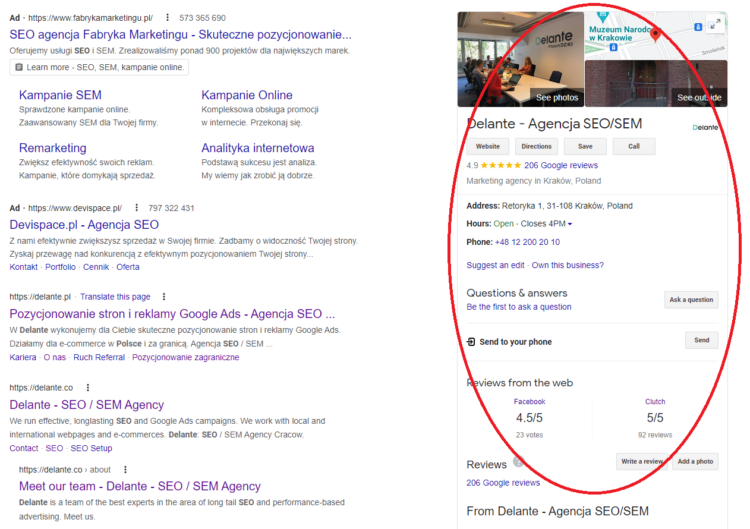Click the five-star rating graphic
750x529 pixels.
[500, 165]
